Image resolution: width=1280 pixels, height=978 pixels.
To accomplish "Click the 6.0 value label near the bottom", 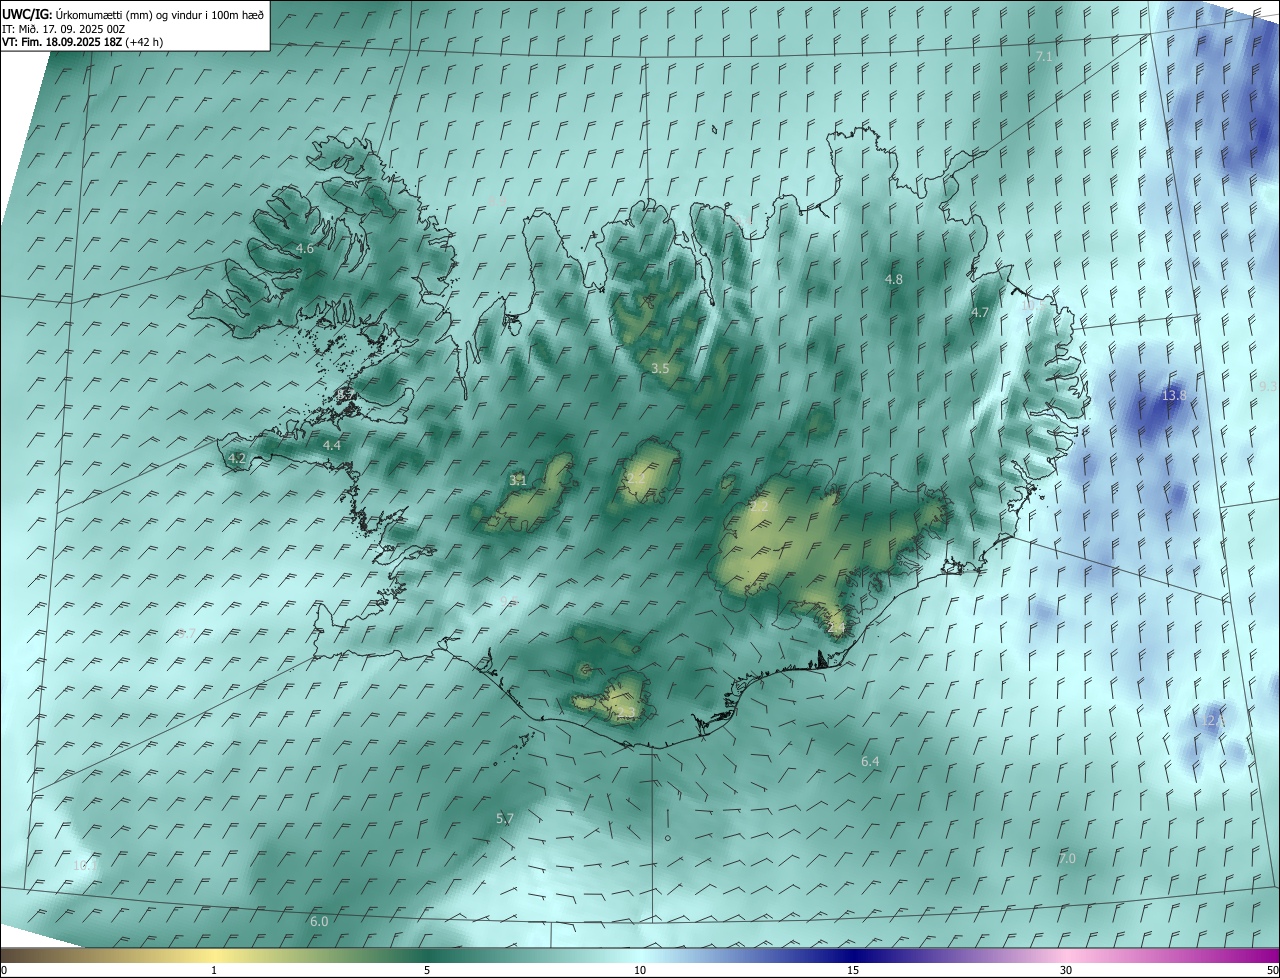I will tap(319, 921).
